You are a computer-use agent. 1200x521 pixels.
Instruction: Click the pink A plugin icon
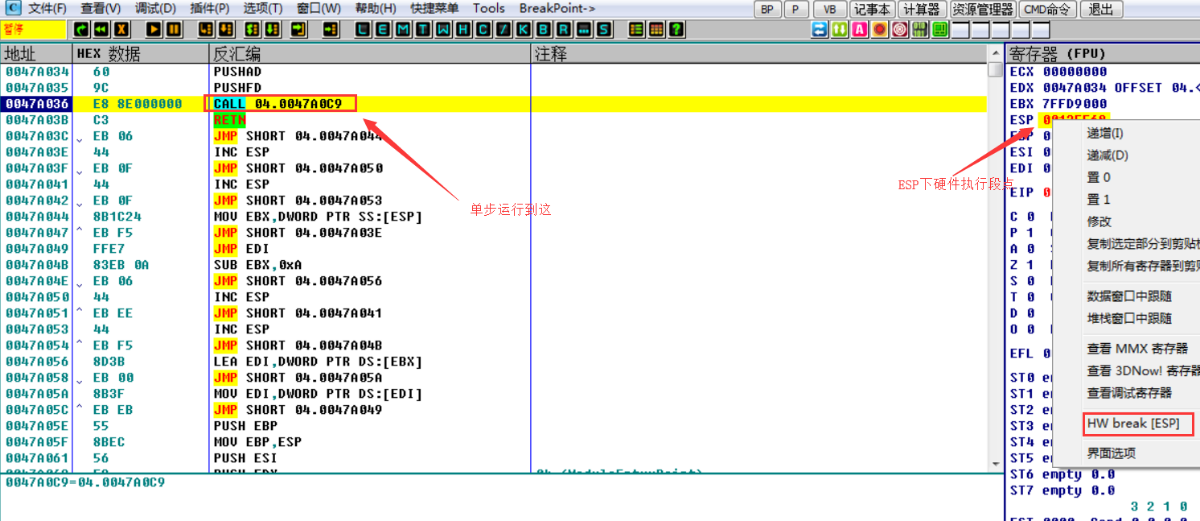859,29
